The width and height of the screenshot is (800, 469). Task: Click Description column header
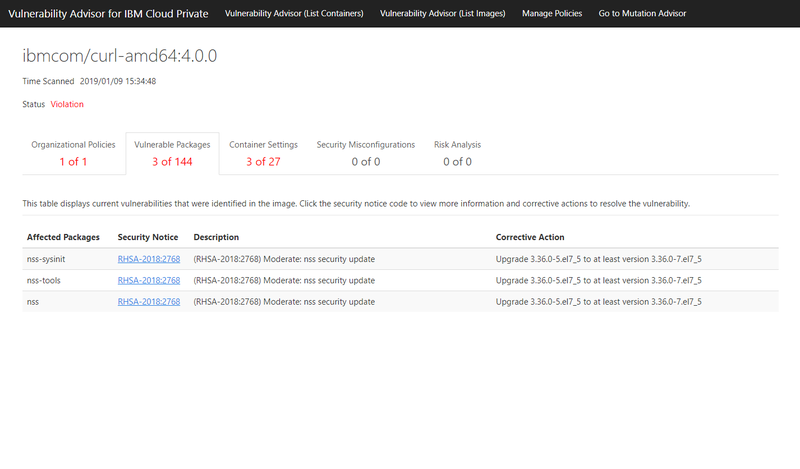click(216, 237)
